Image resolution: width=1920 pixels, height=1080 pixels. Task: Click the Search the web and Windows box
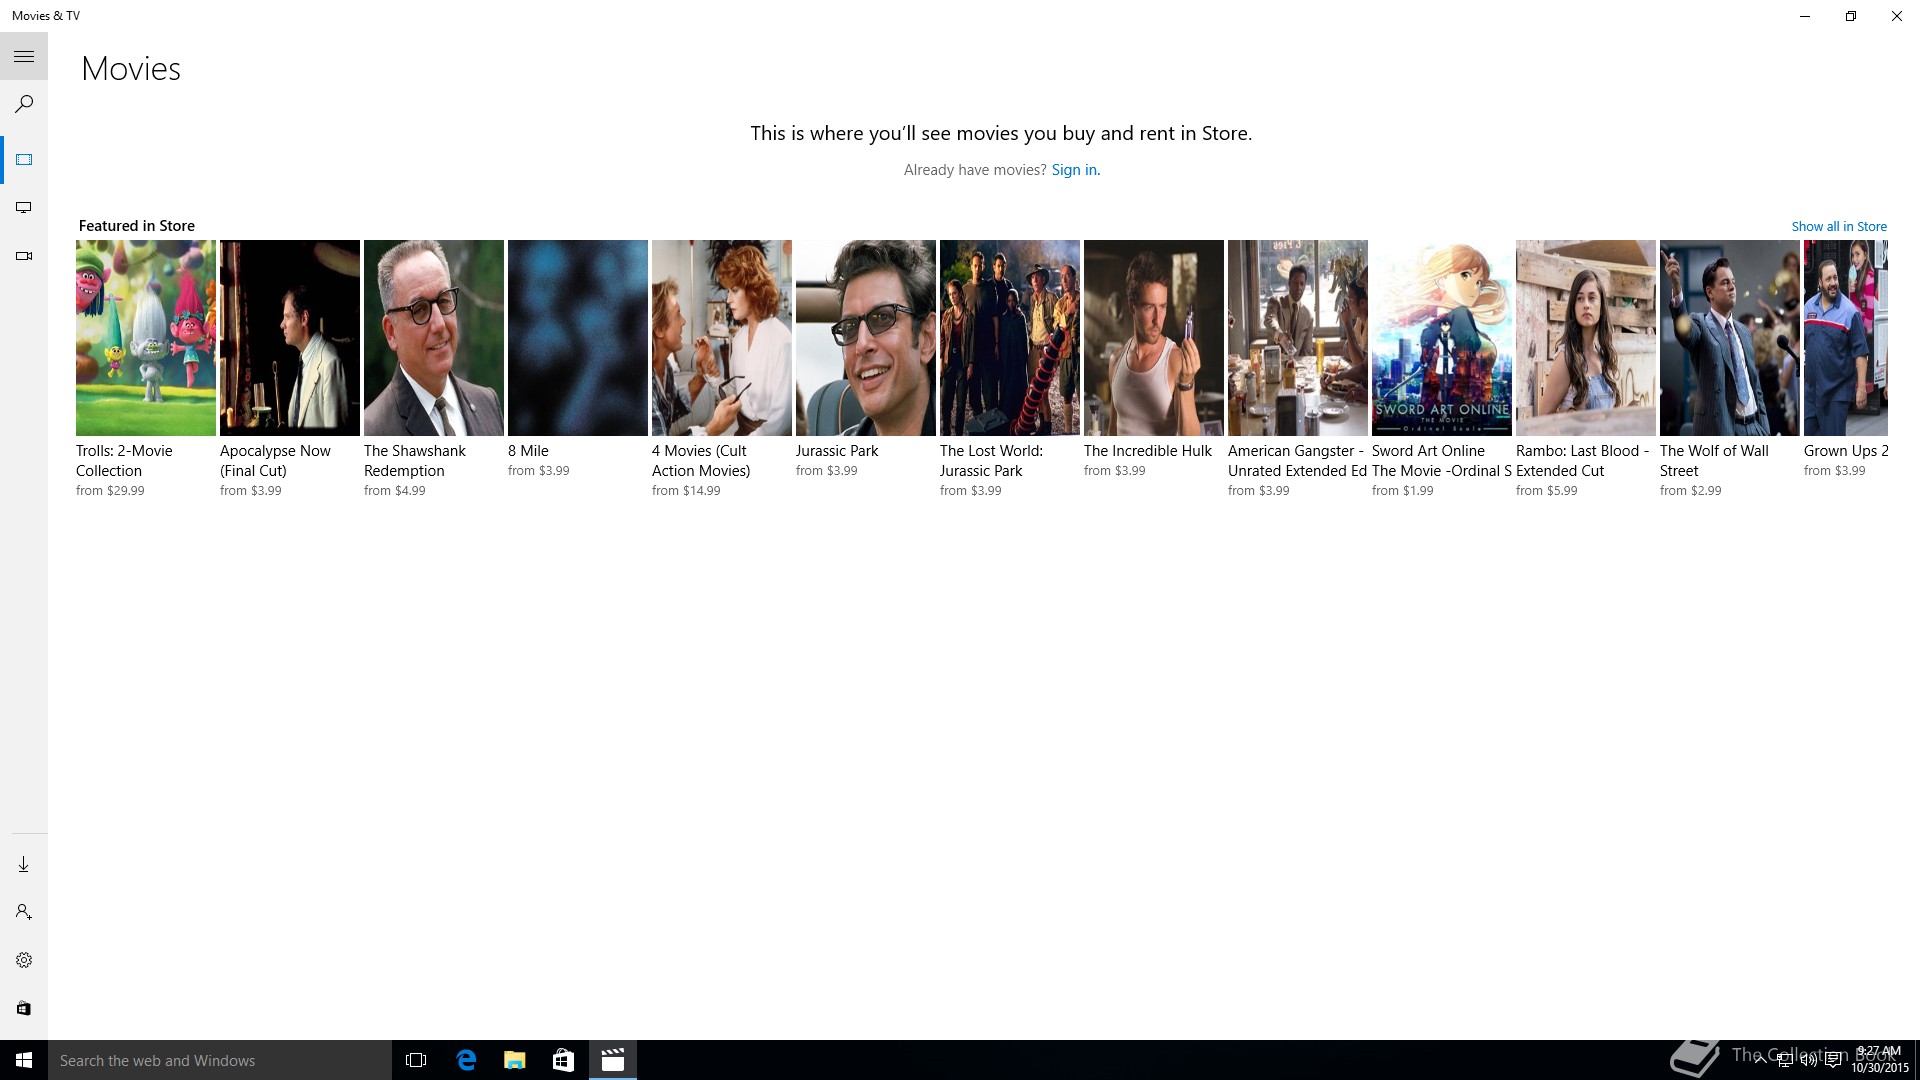click(220, 1060)
